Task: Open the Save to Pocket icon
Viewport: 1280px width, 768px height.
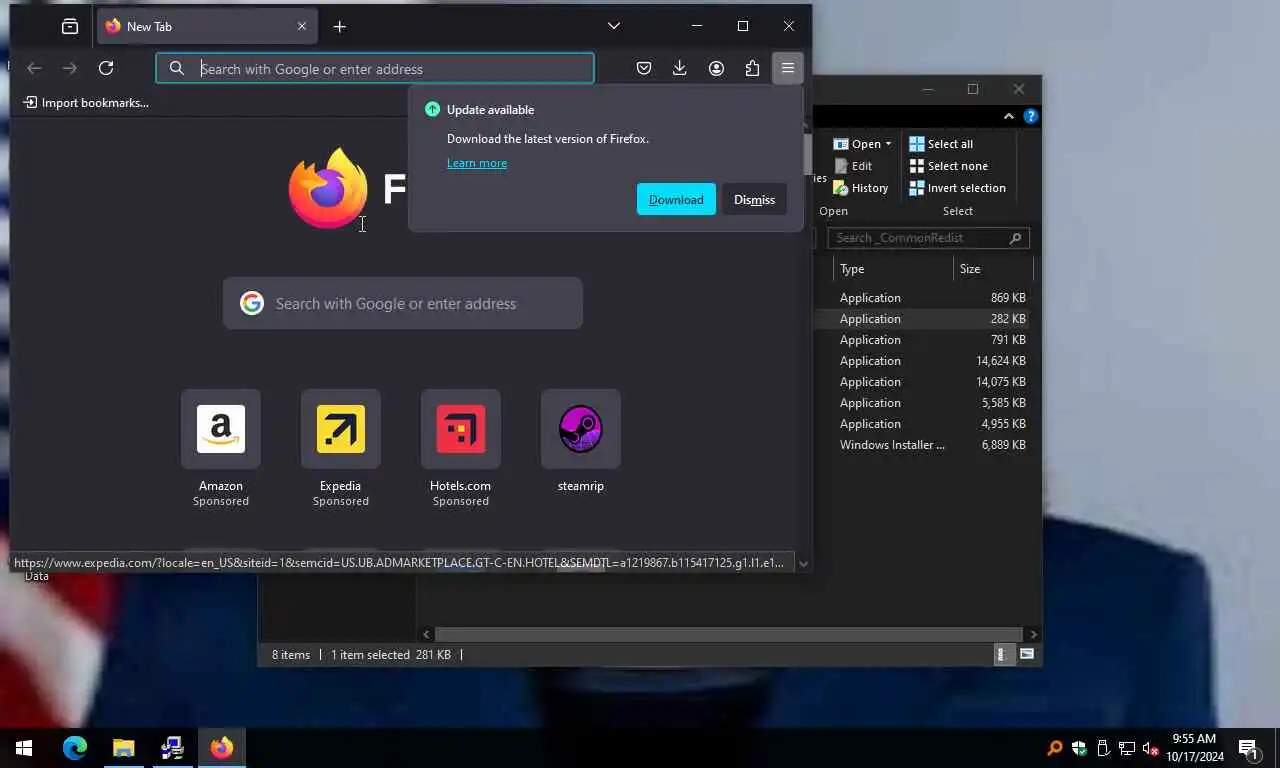Action: click(644, 69)
